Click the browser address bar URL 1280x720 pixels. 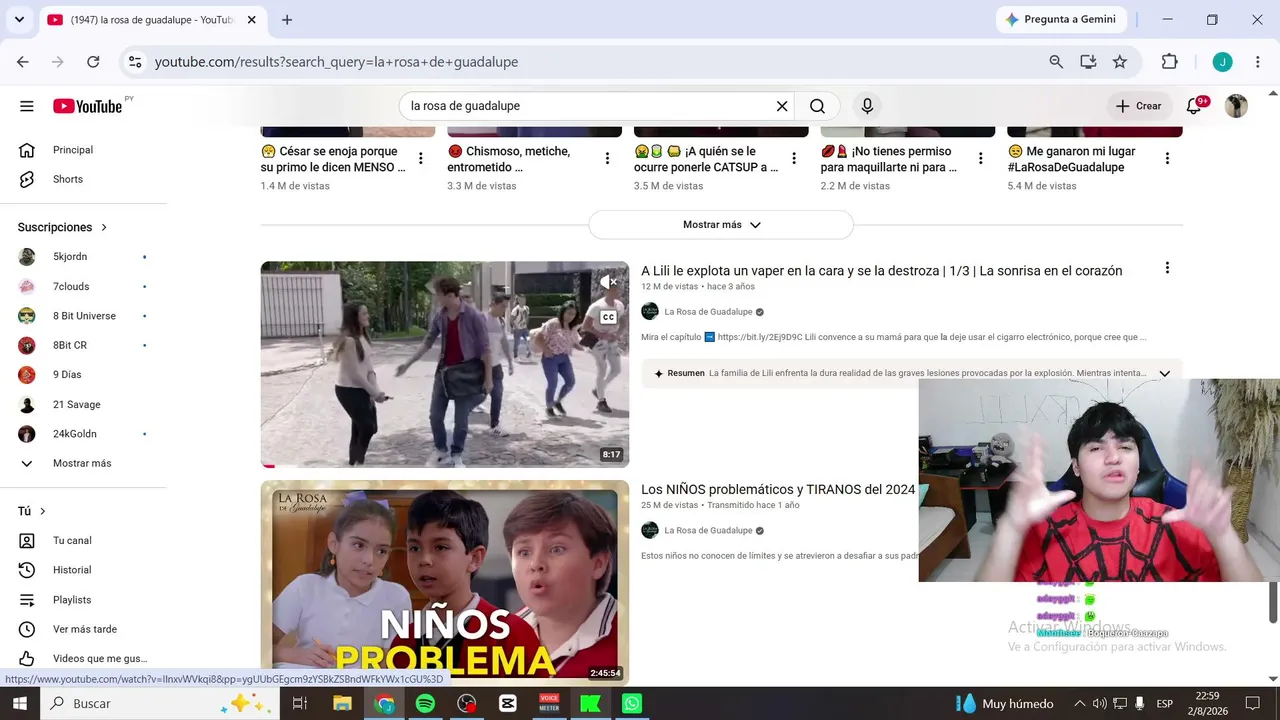[x=336, y=62]
